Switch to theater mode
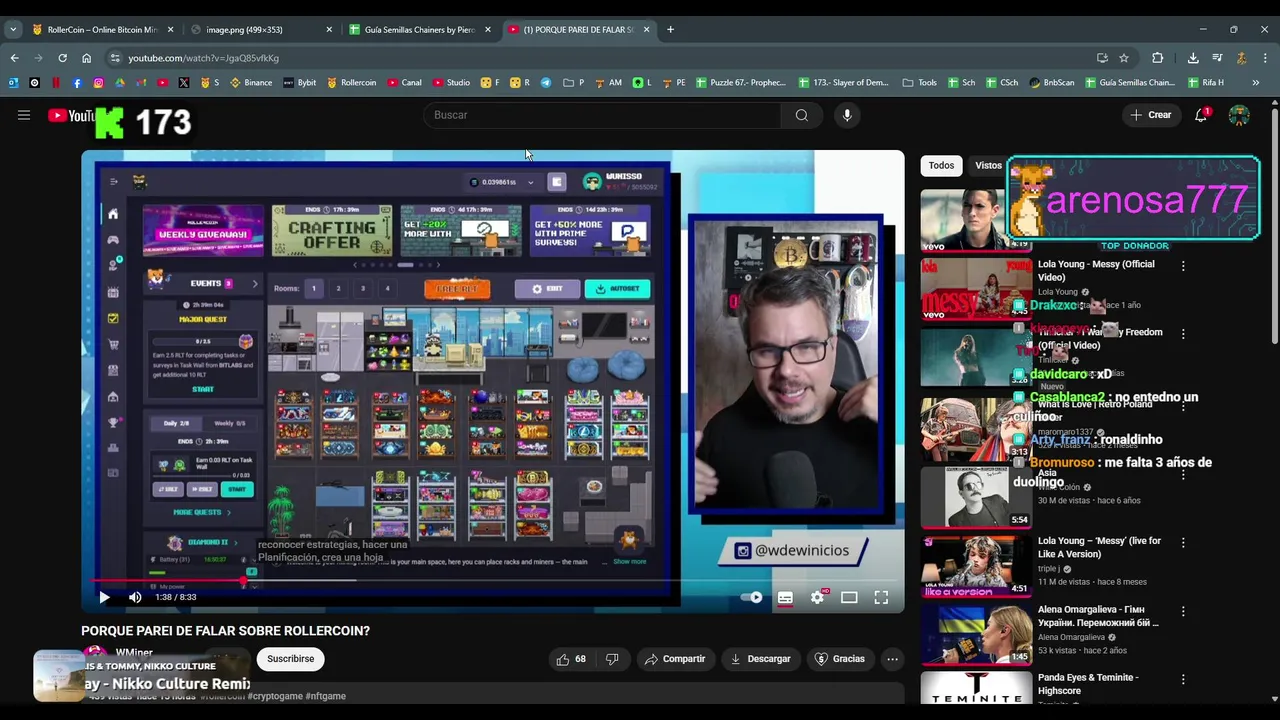The width and height of the screenshot is (1280, 720). pos(849,597)
